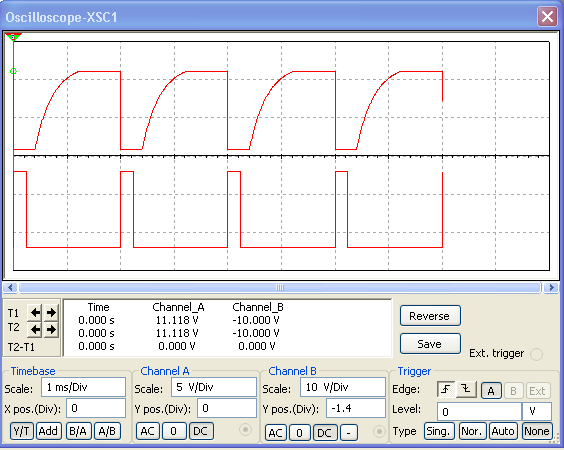The height and width of the screenshot is (450, 564).
Task: Switch display mode to B/A
Action: (x=78, y=431)
